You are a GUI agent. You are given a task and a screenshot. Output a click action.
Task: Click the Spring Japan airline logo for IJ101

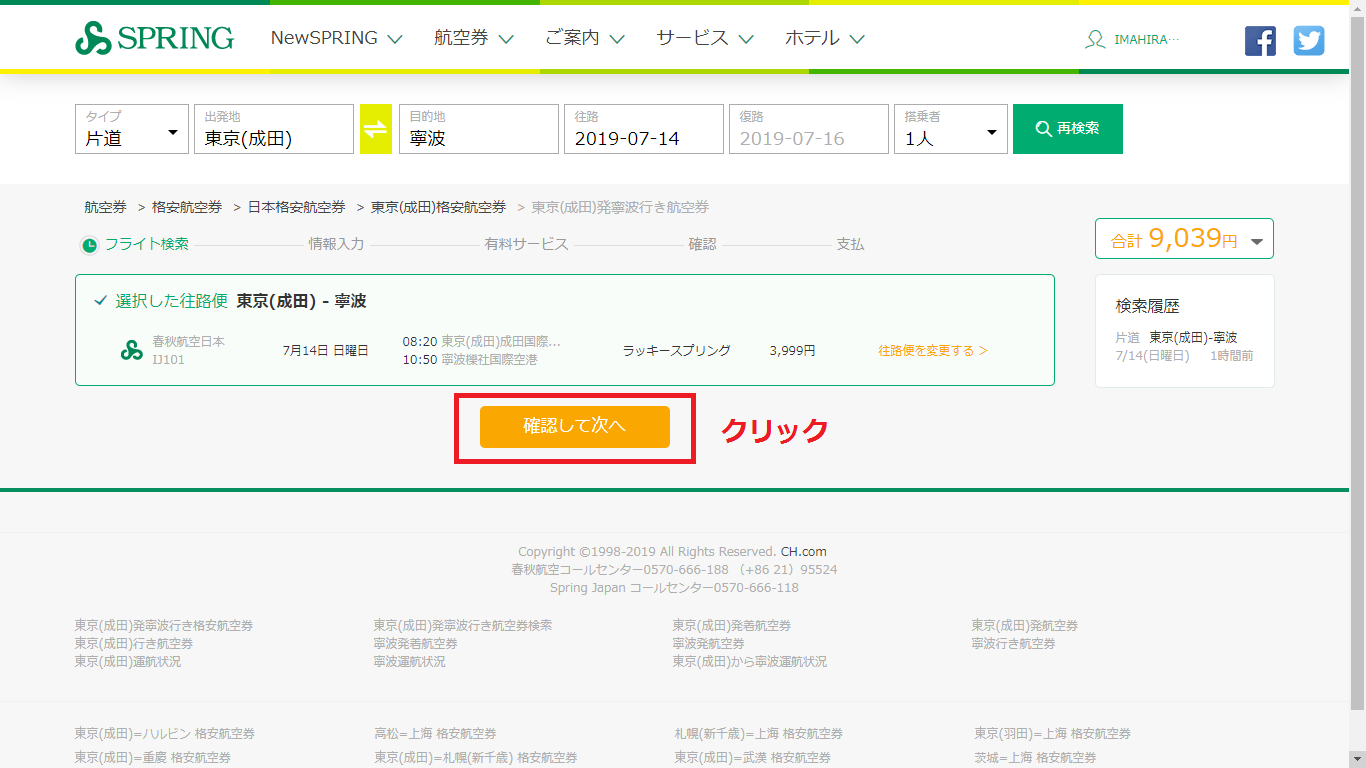click(132, 350)
